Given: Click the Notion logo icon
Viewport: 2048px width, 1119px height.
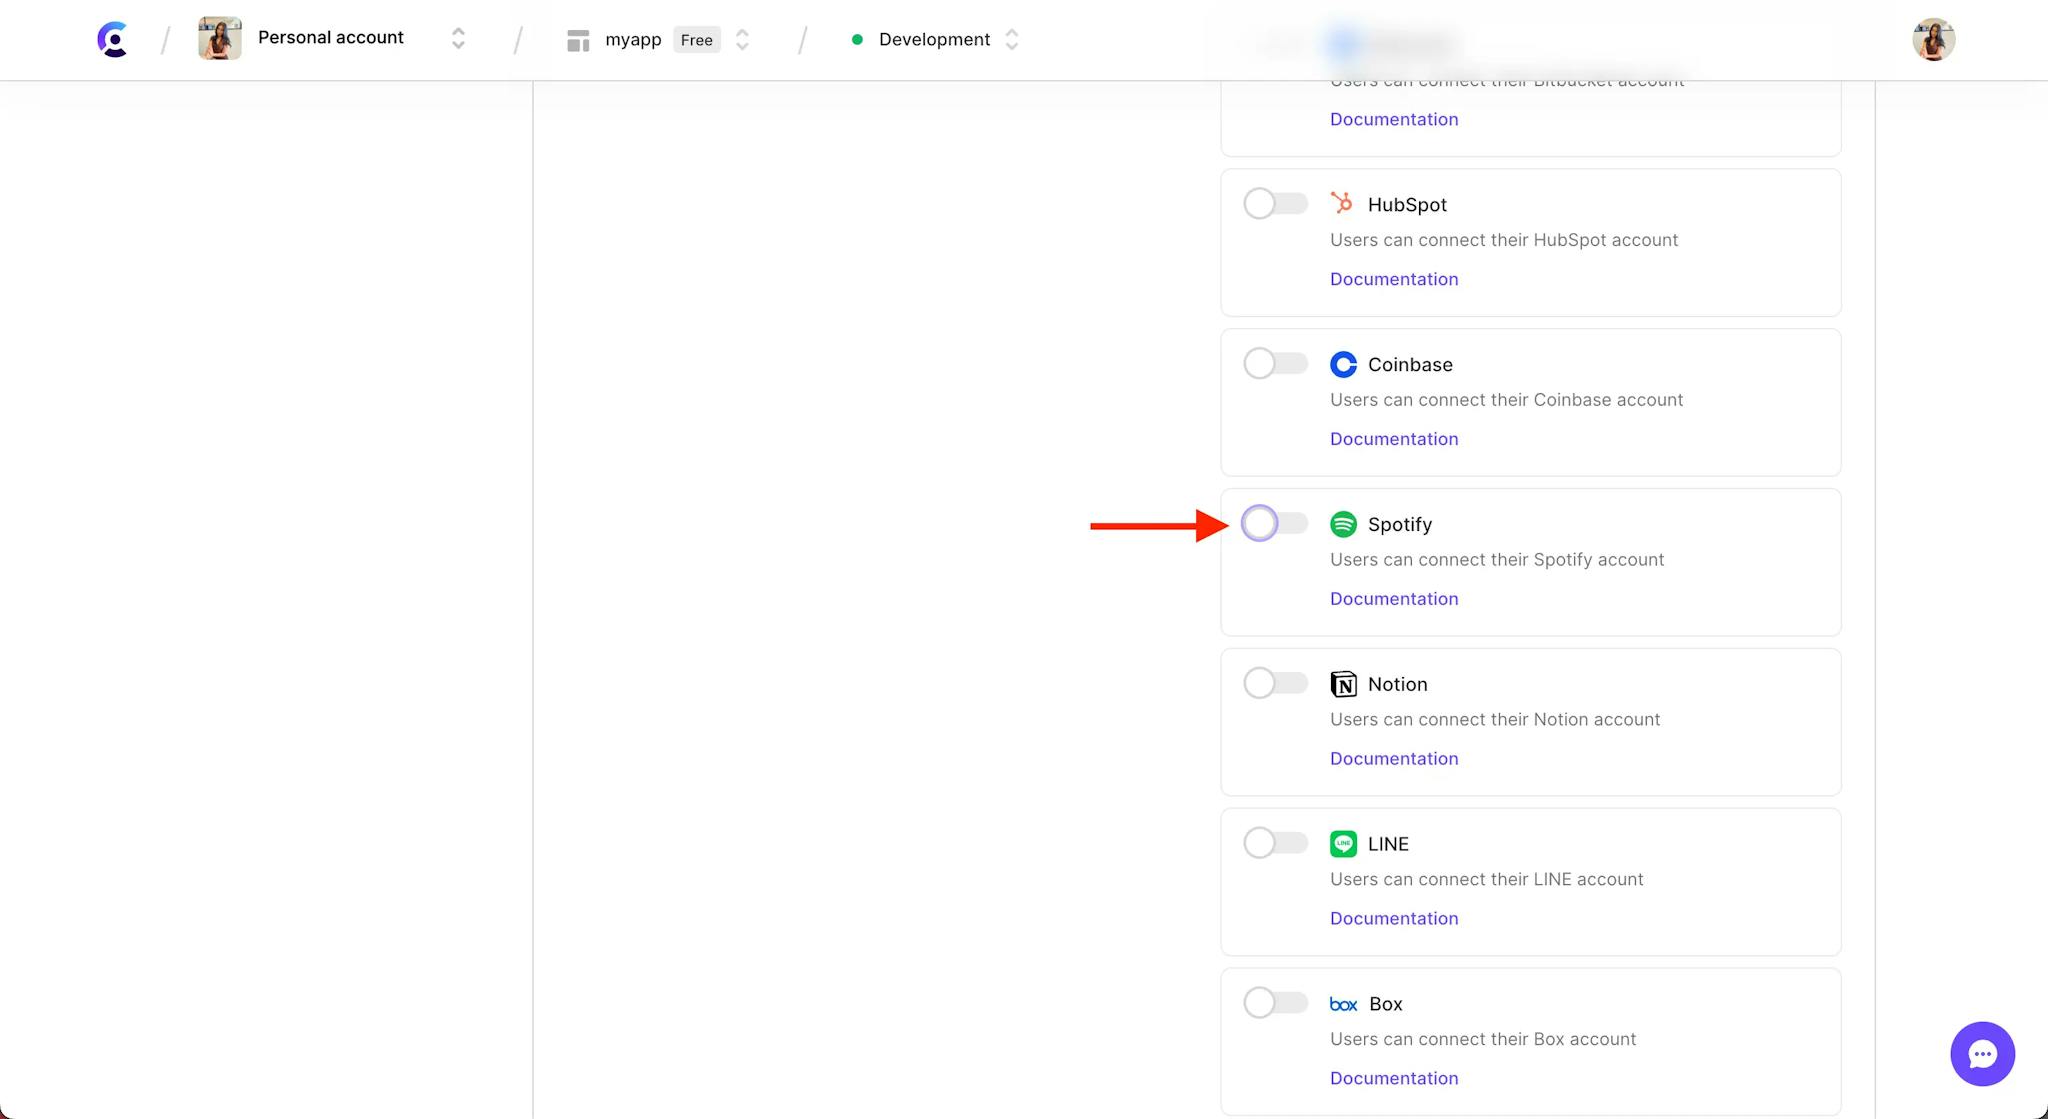Looking at the screenshot, I should [x=1343, y=684].
